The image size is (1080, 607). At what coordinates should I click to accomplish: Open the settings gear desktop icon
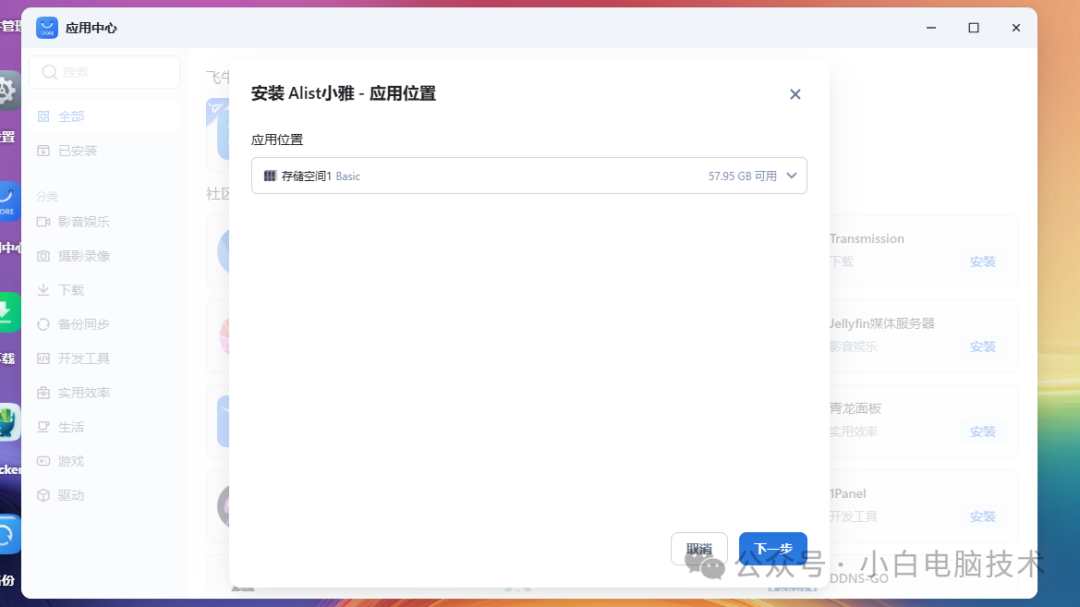(x=8, y=90)
